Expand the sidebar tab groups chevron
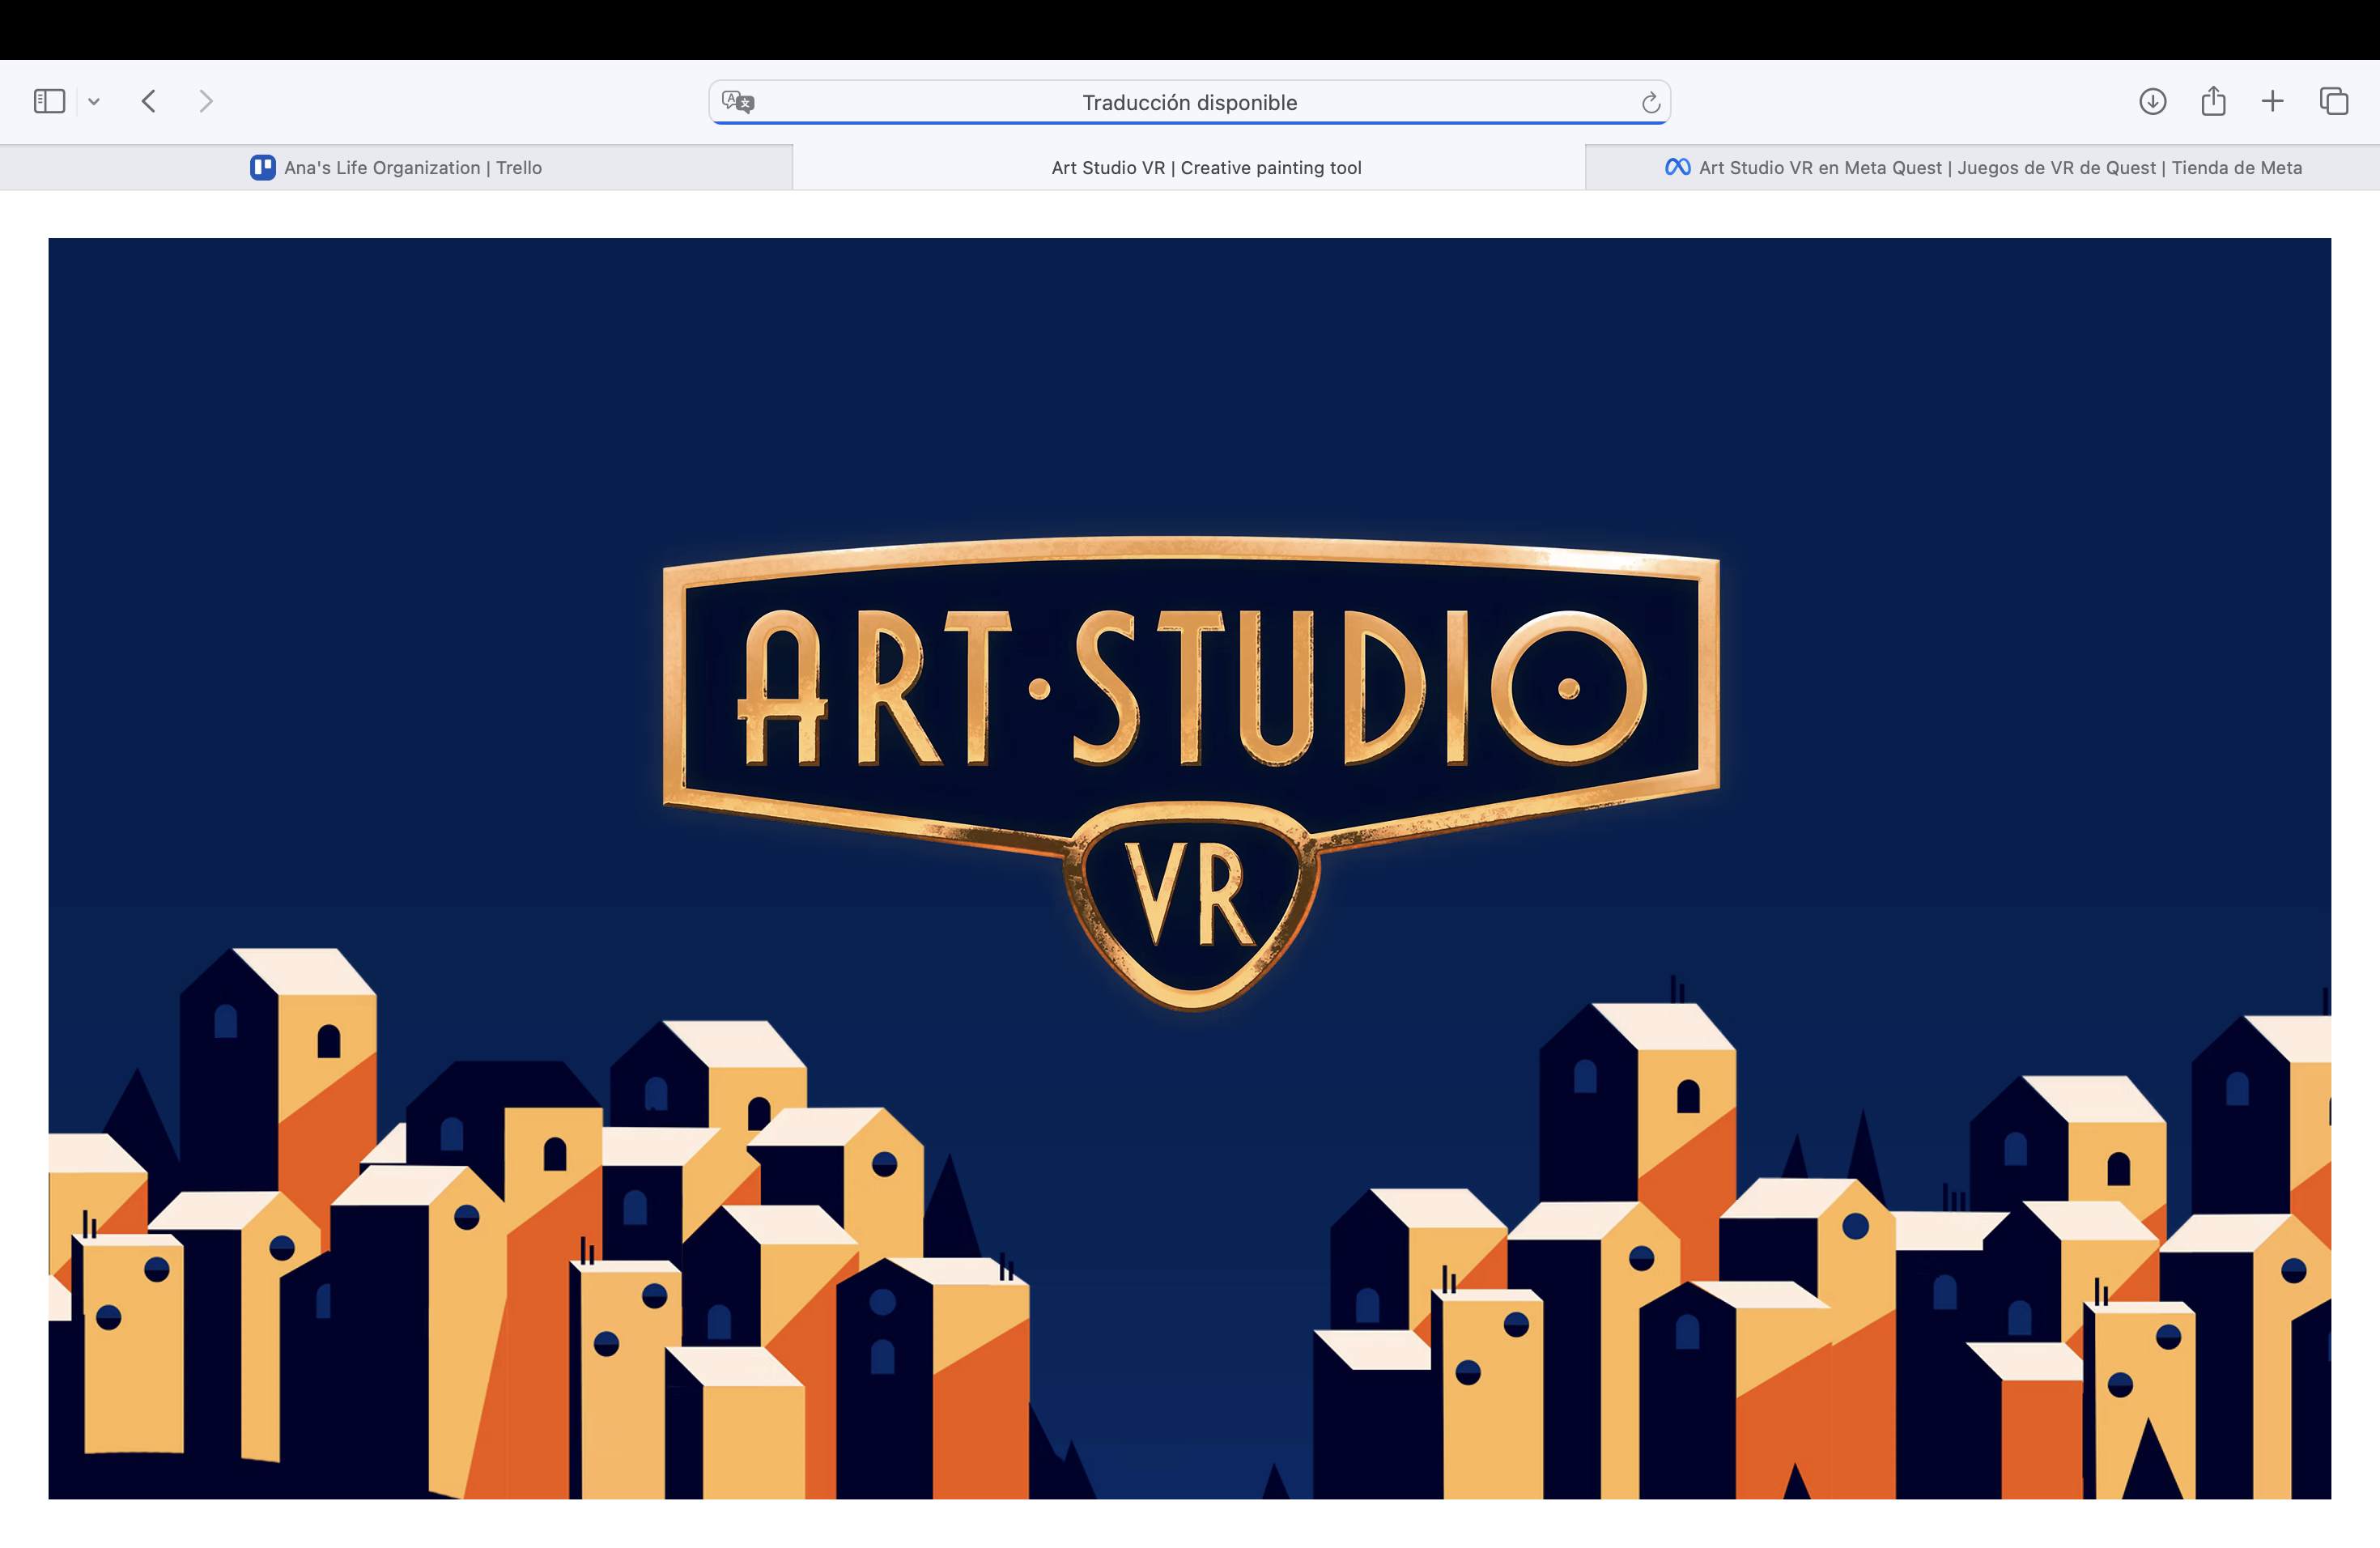Image resolution: width=2380 pixels, height=1548 pixels. [94, 102]
